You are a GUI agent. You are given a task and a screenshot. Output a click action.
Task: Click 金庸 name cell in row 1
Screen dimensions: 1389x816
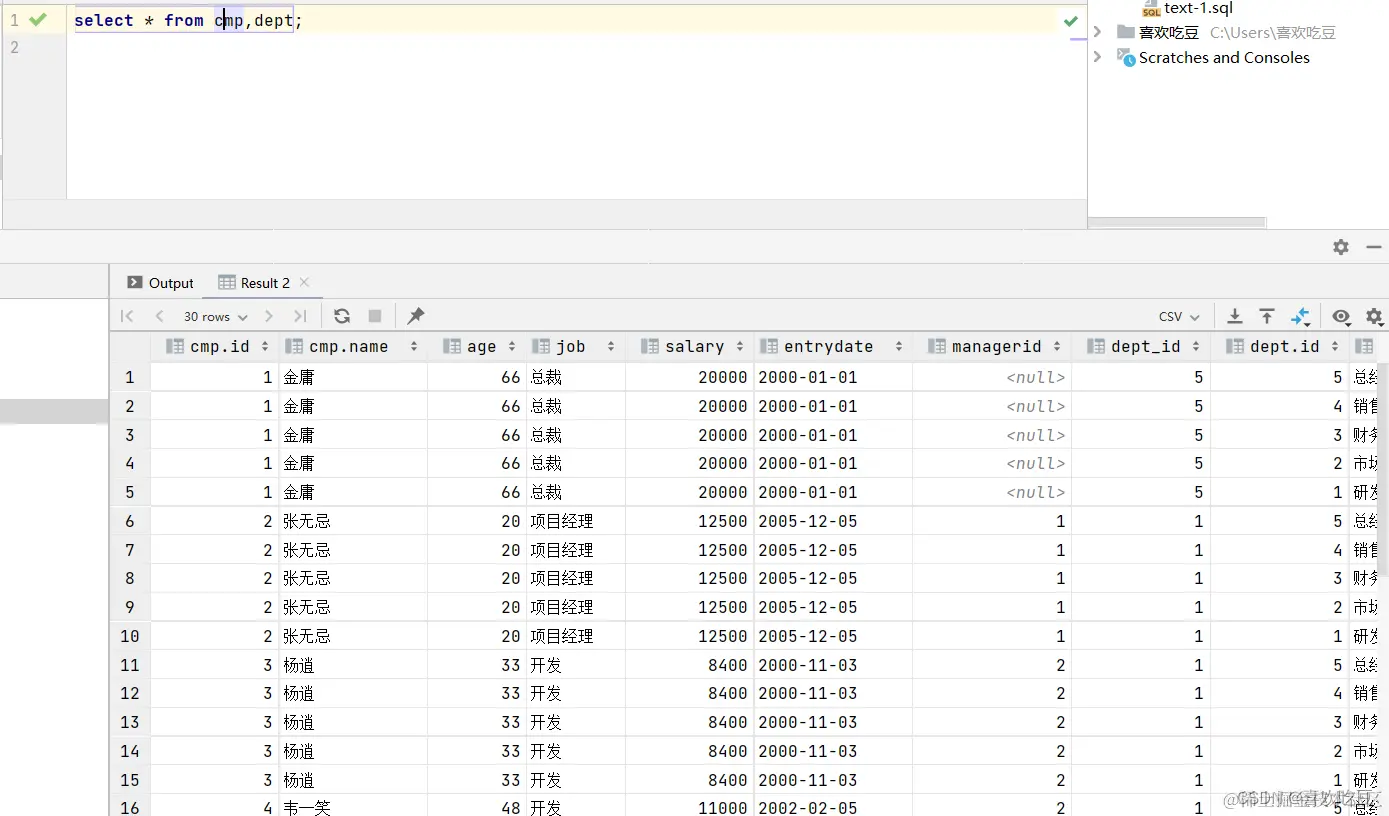[353, 377]
